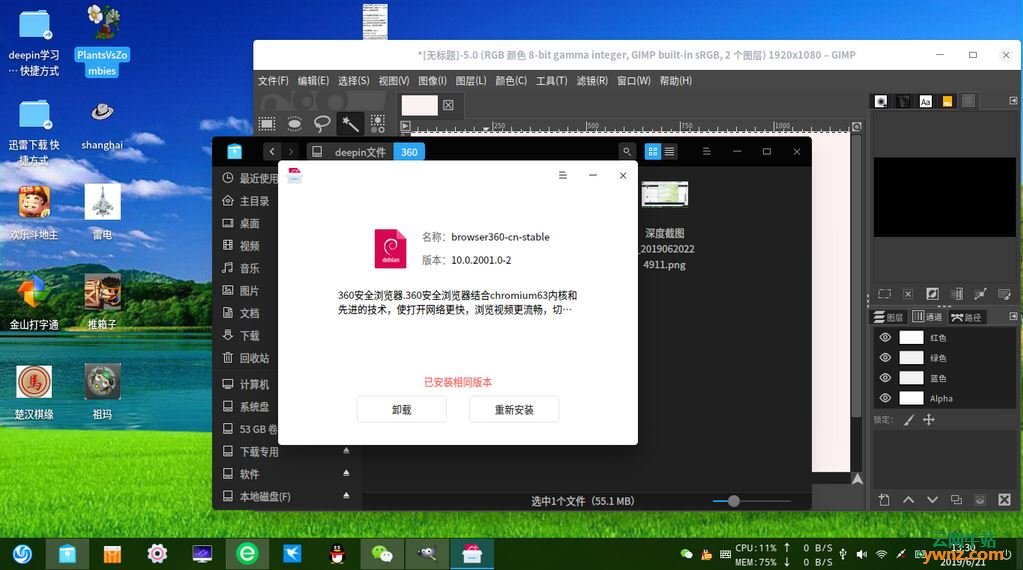Toggle visibility of 红色 channel
The height and width of the screenshot is (570, 1023).
pyautogui.click(x=885, y=337)
